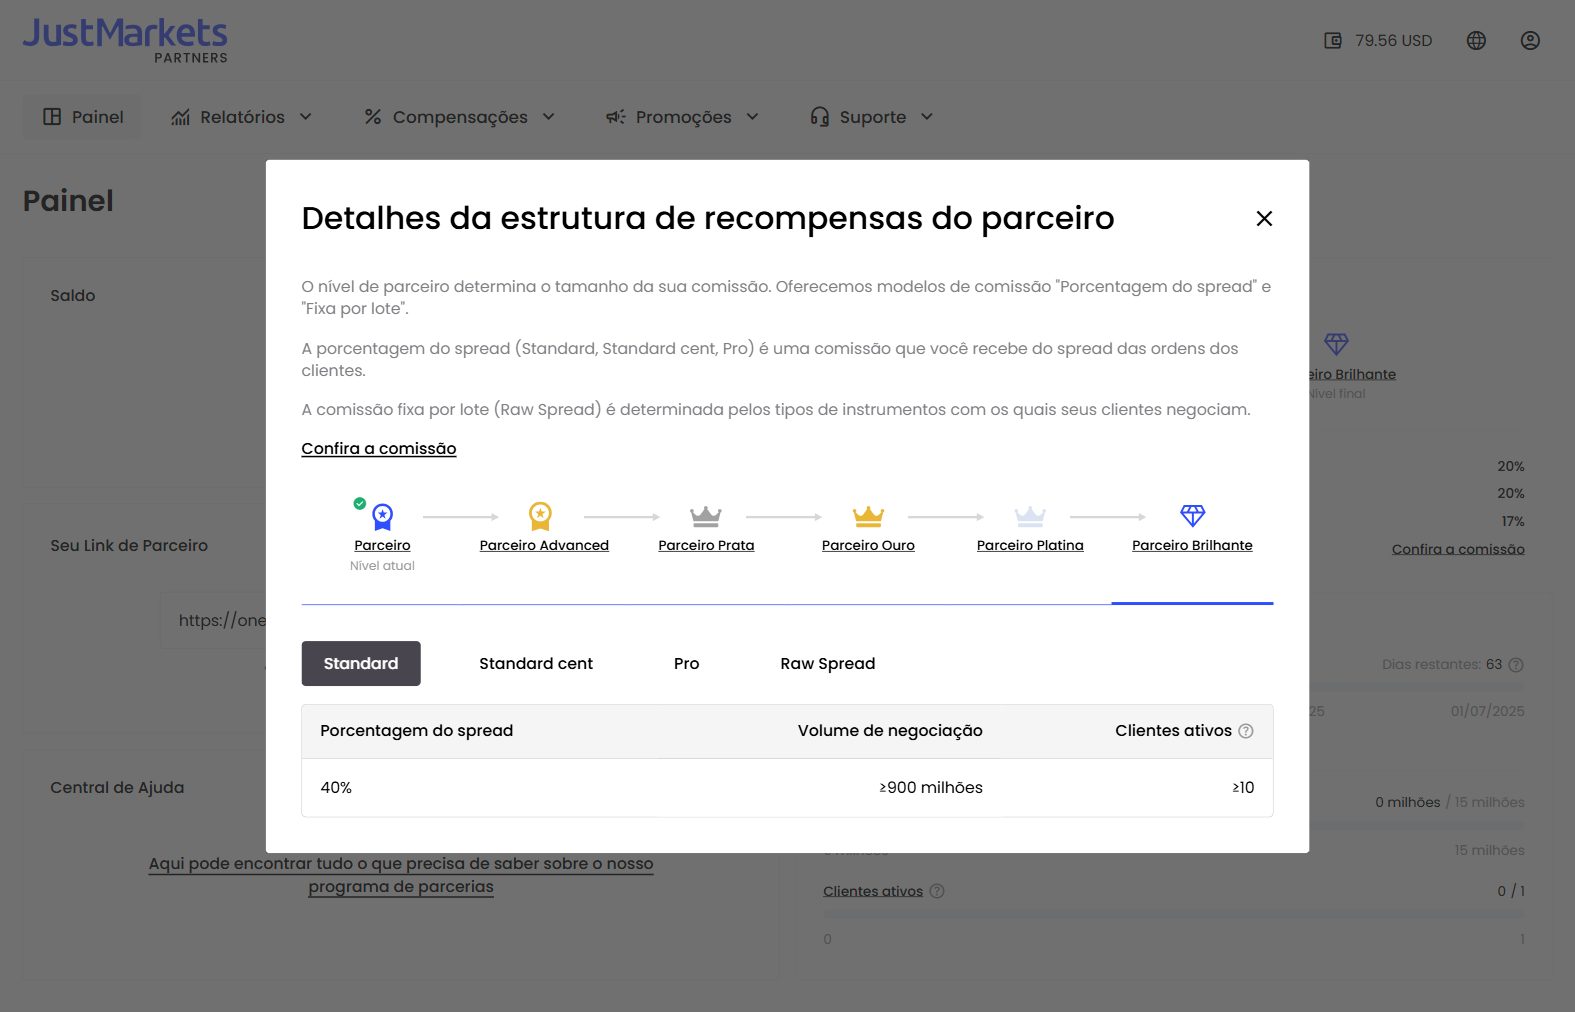Click the help icon next to Clientes ativos column
The image size is (1575, 1012).
click(x=1246, y=731)
